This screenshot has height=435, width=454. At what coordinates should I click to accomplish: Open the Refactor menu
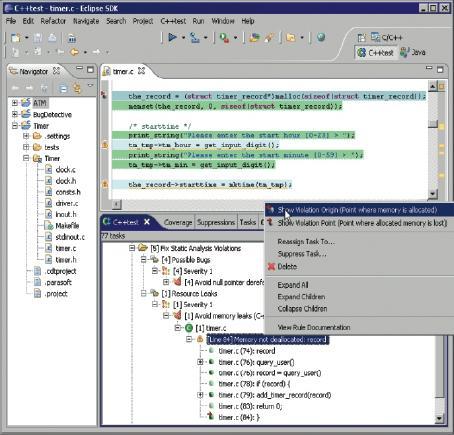point(53,21)
